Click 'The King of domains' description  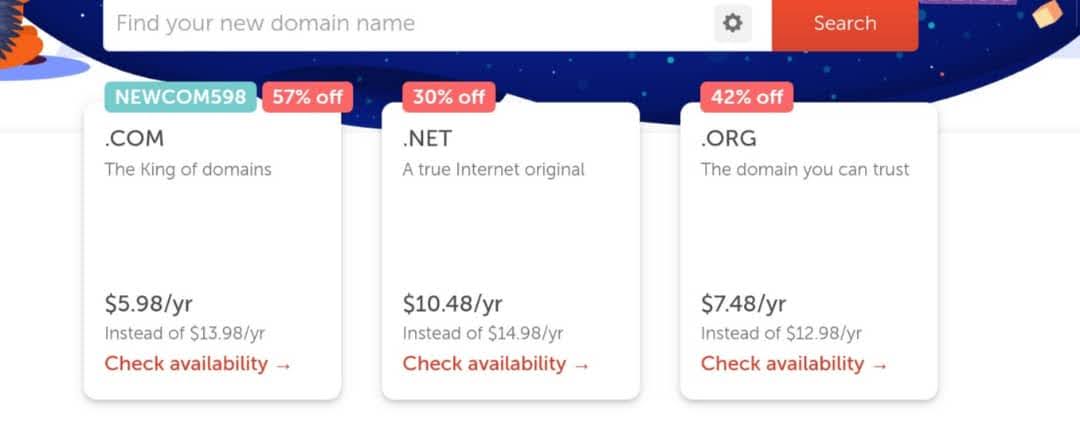pyautogui.click(x=188, y=169)
